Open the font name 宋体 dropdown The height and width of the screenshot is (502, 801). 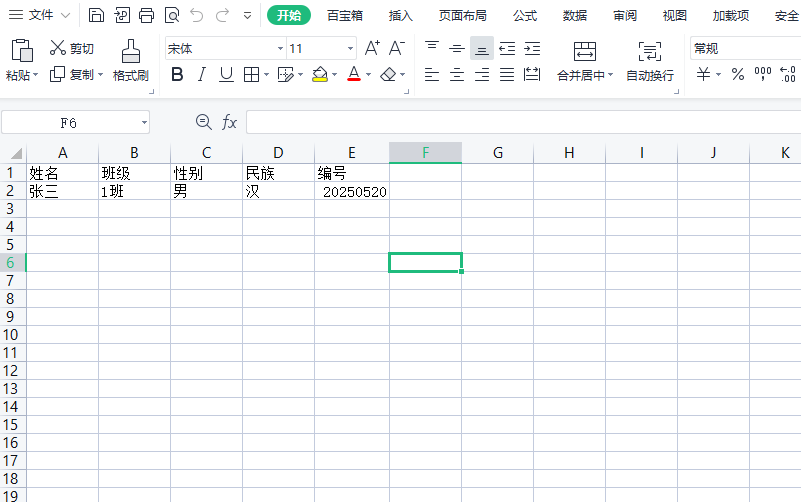point(280,49)
